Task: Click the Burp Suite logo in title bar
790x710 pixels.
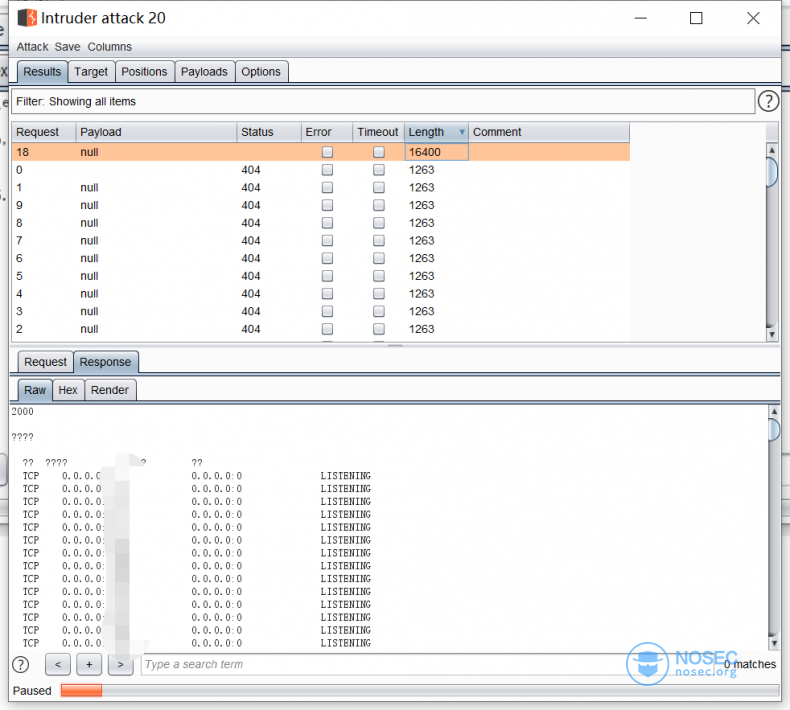Action: pyautogui.click(x=27, y=18)
